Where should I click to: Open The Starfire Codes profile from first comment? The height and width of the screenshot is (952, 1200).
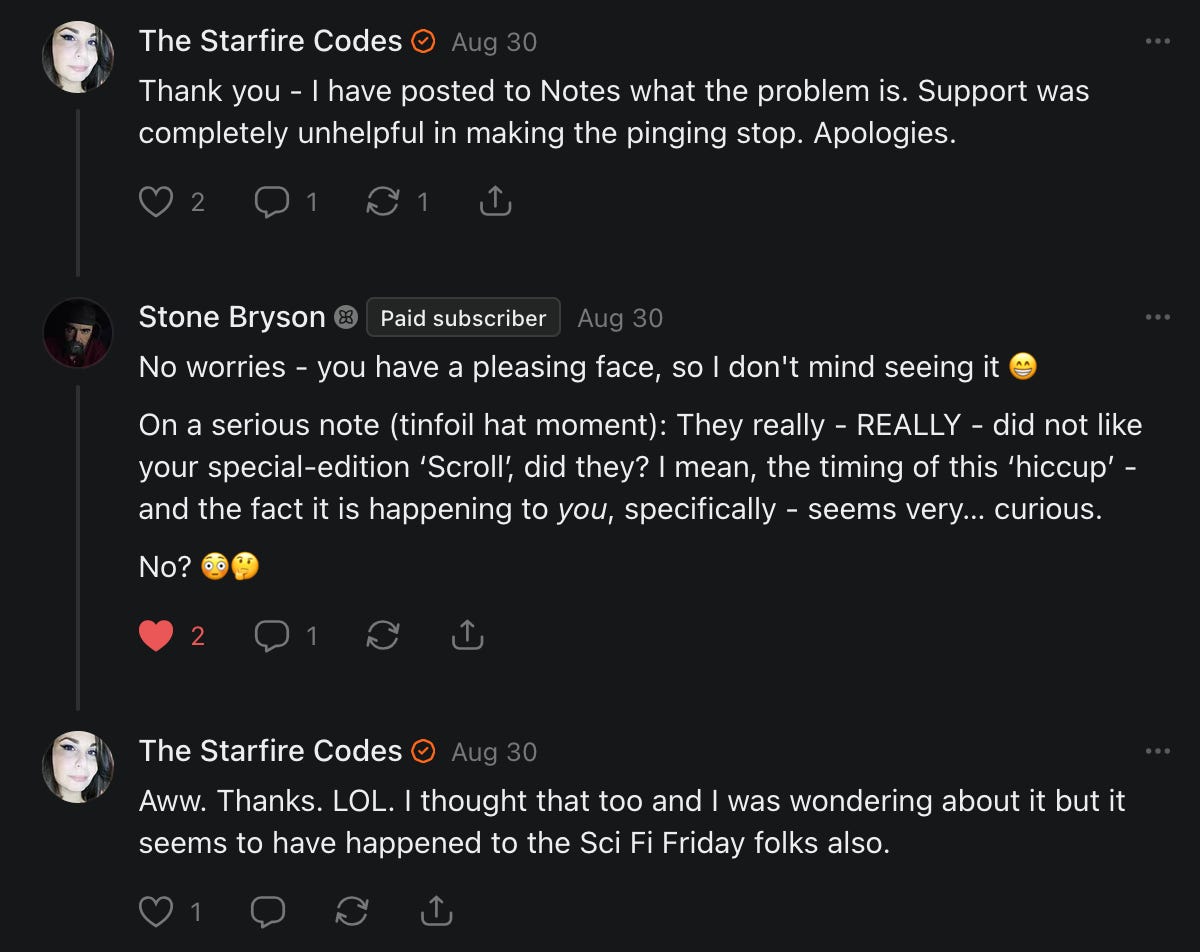(270, 42)
